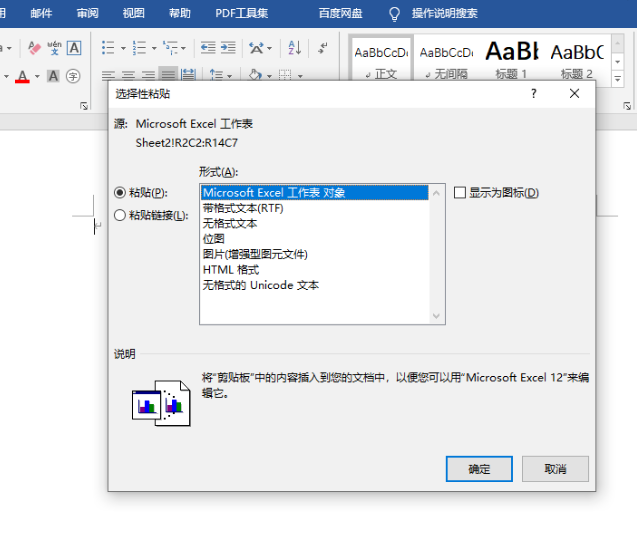Click the align left icon
Image resolution: width=637 pixels, height=546 pixels.
click(x=108, y=76)
